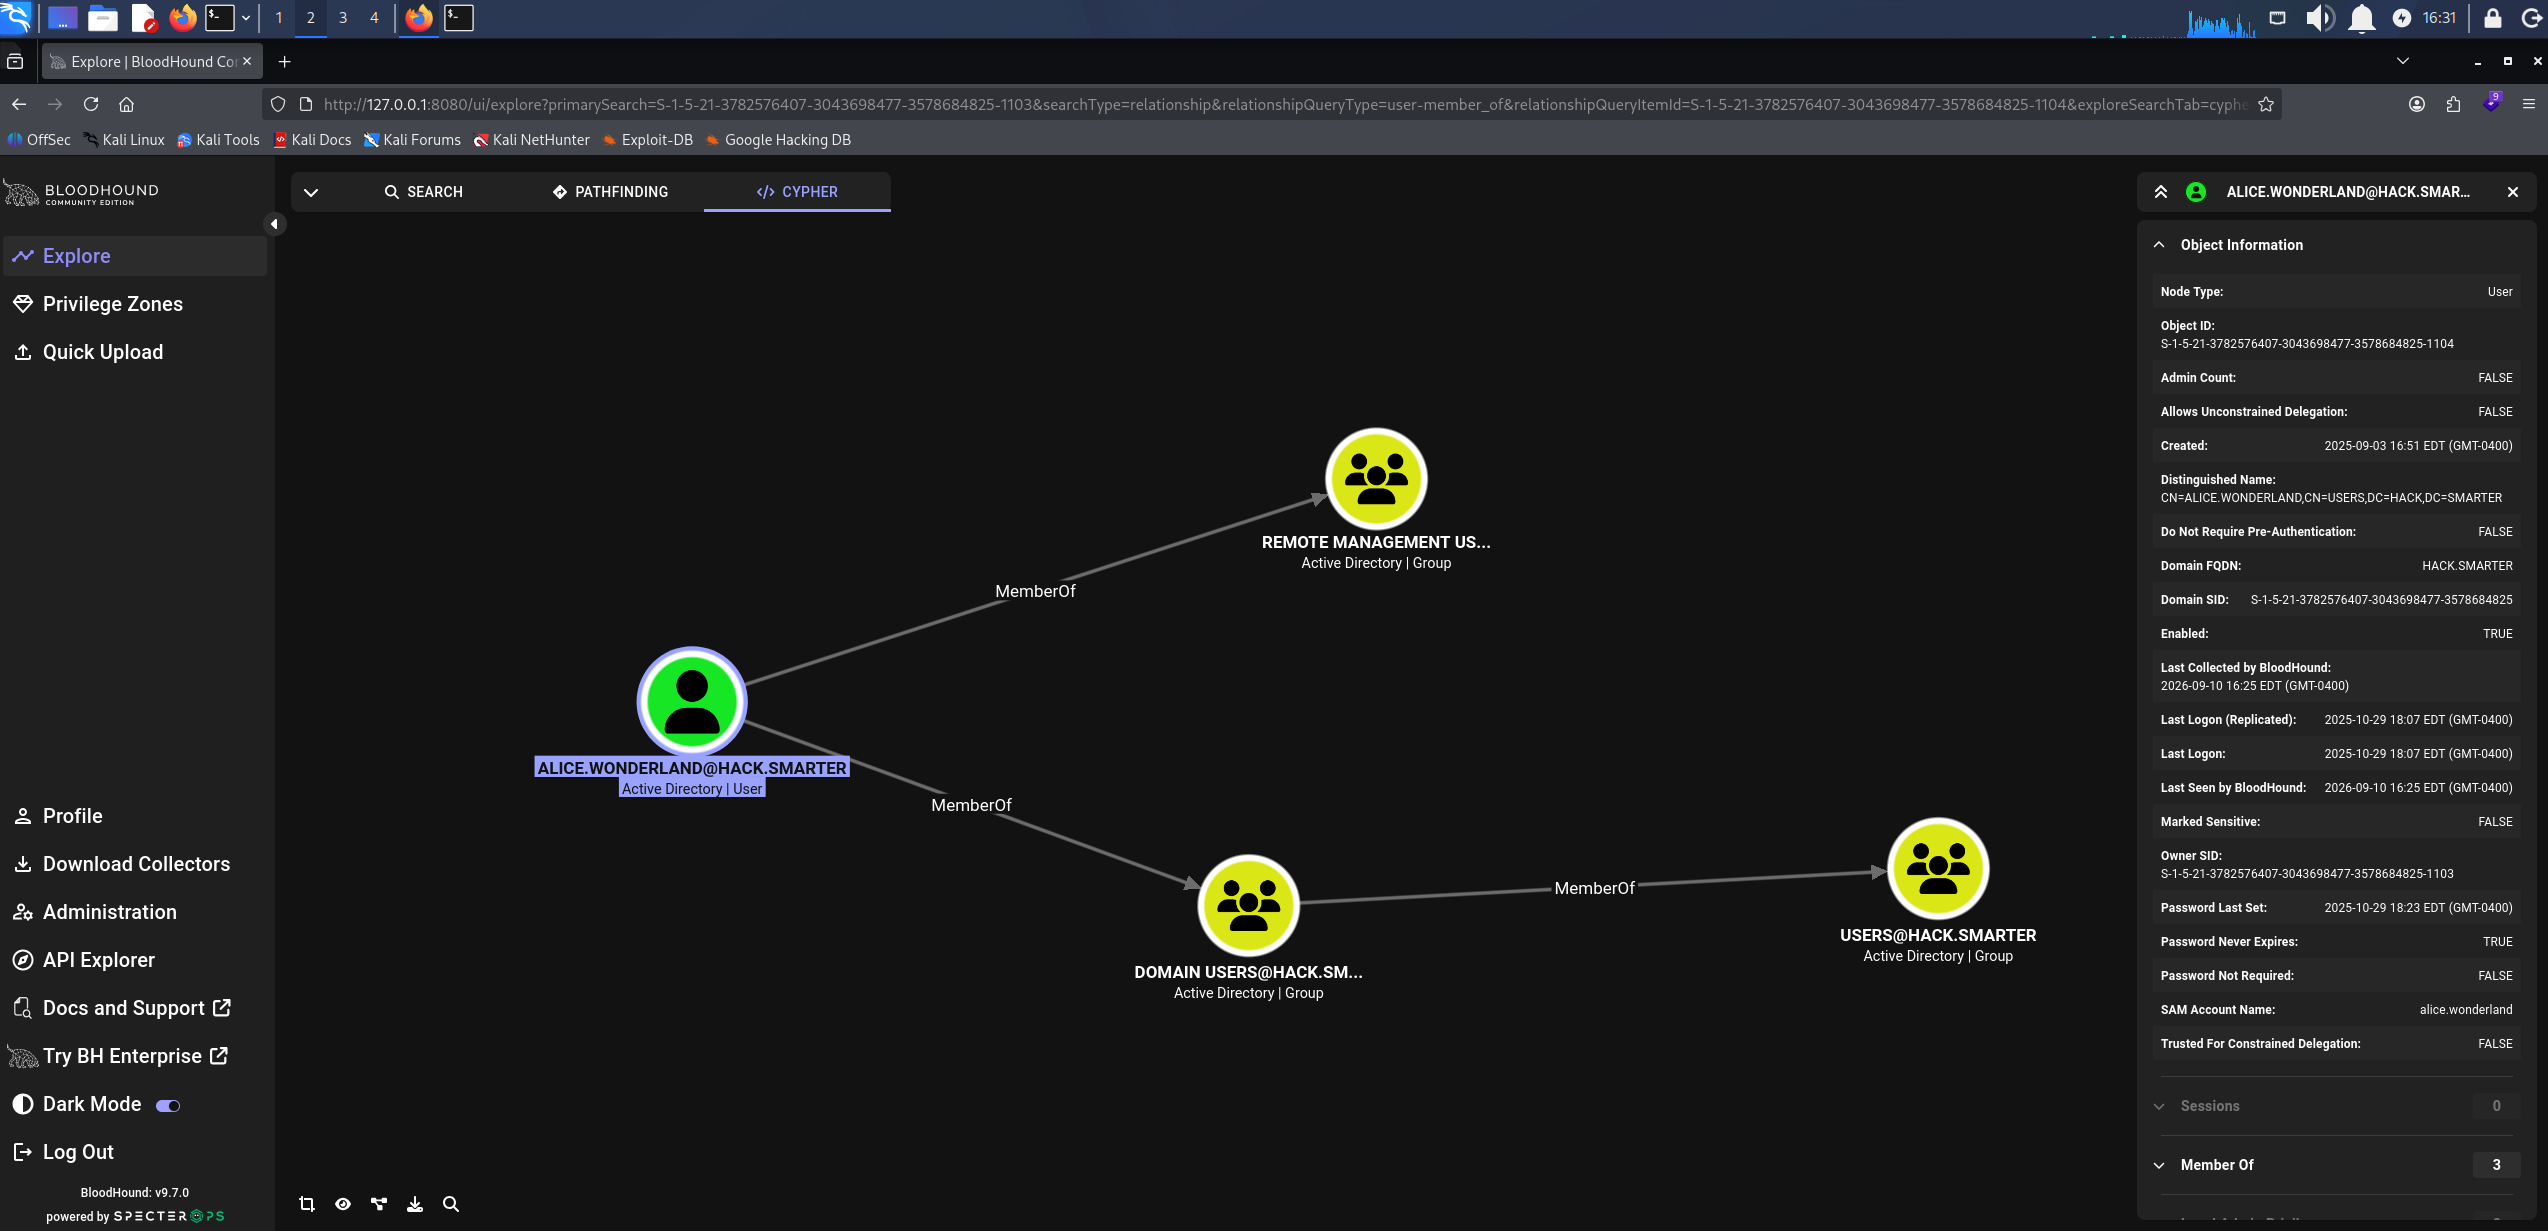Go to Firefox home page icon
The image size is (2548, 1231).
coord(126,104)
